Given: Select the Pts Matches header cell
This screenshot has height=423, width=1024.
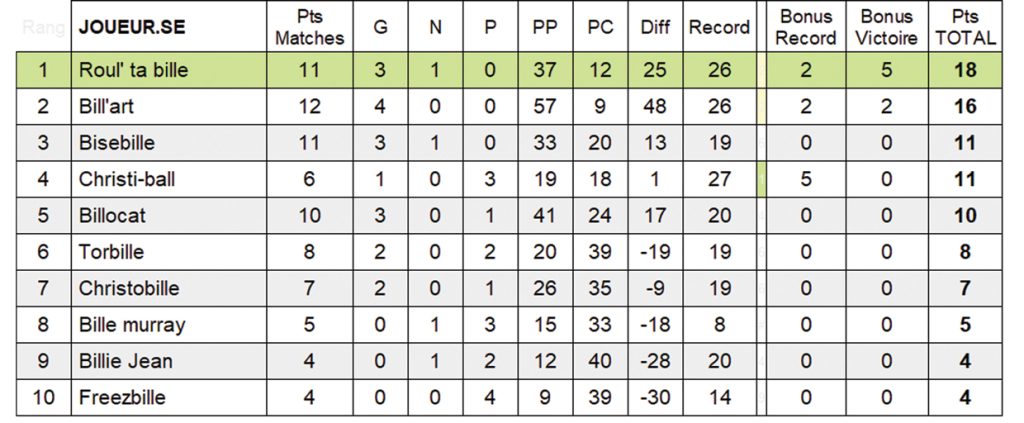Looking at the screenshot, I should point(310,27).
